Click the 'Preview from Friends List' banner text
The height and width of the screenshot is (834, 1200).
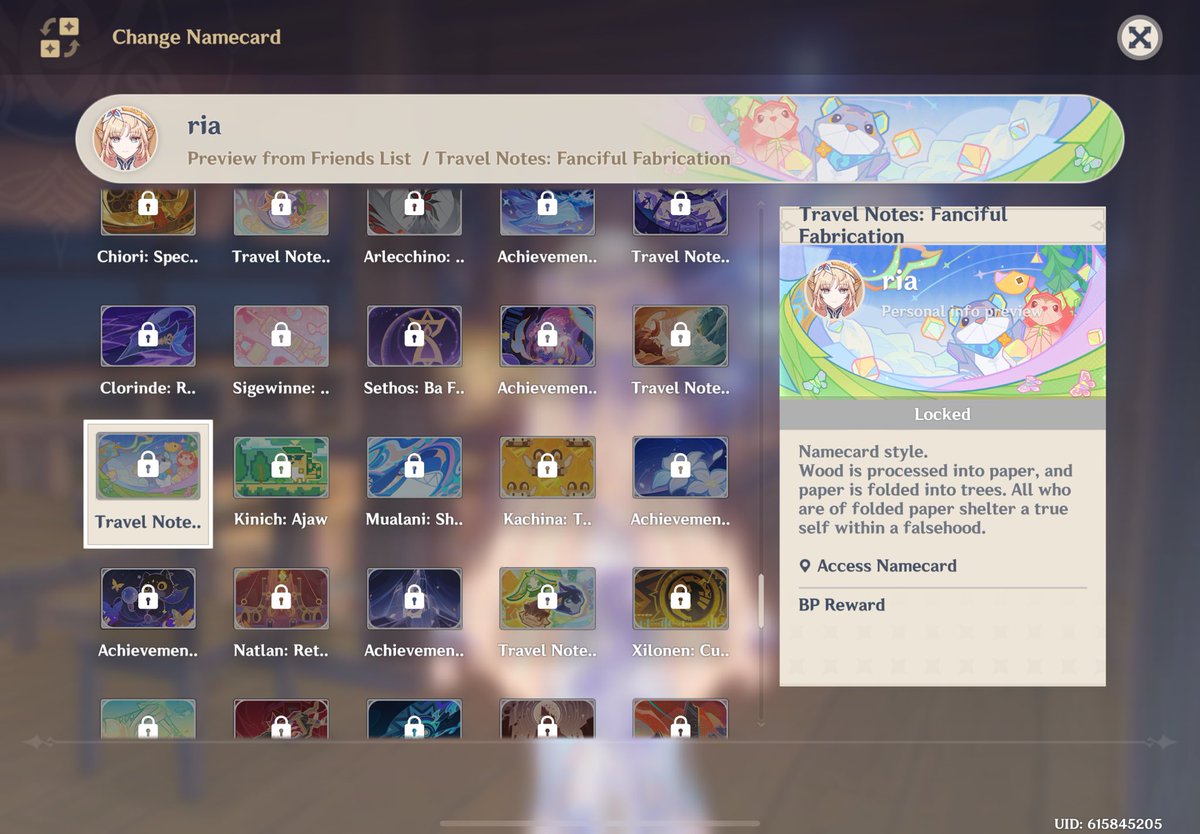coord(299,158)
